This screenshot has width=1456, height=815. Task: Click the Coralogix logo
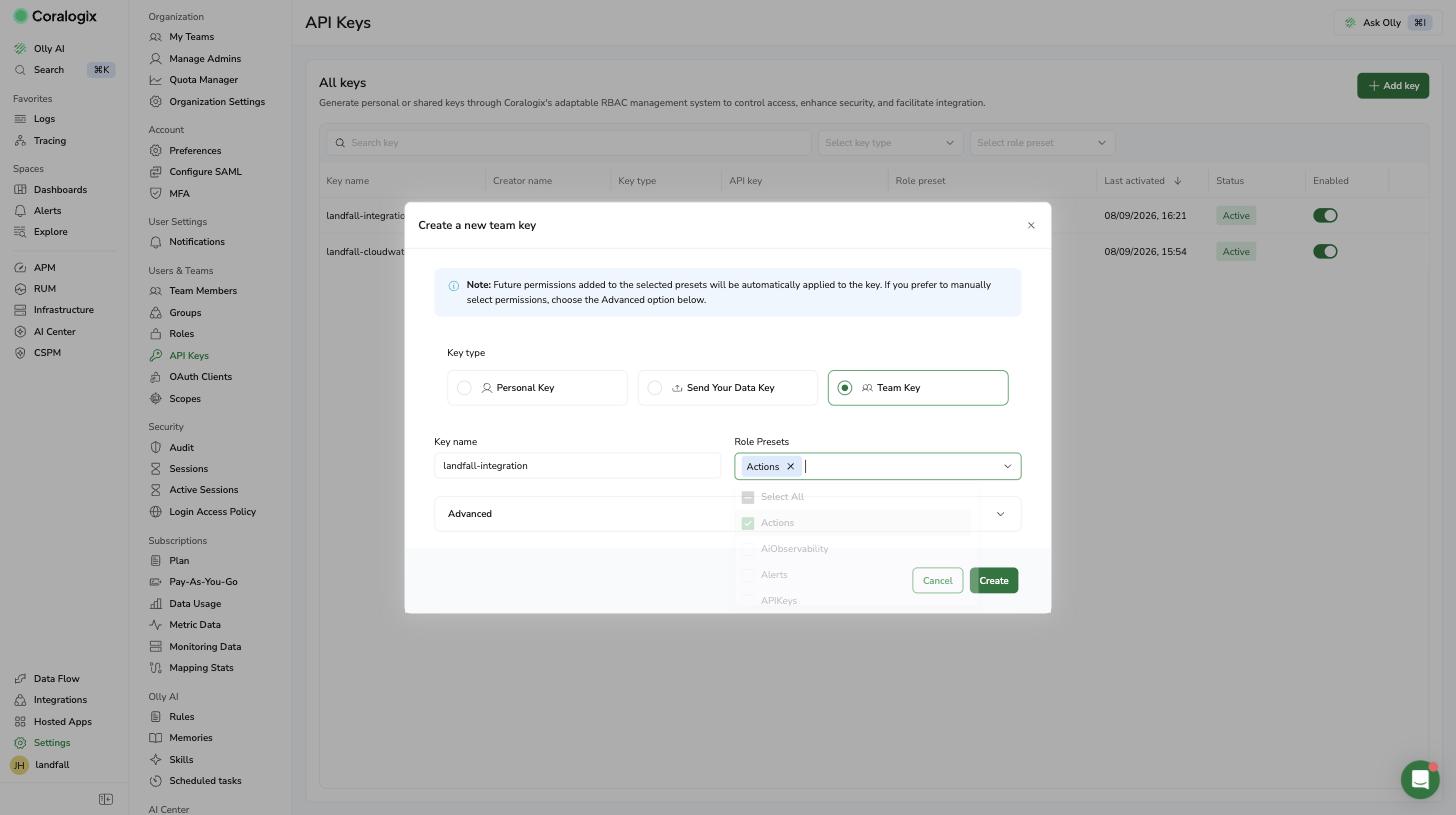[x=55, y=16]
